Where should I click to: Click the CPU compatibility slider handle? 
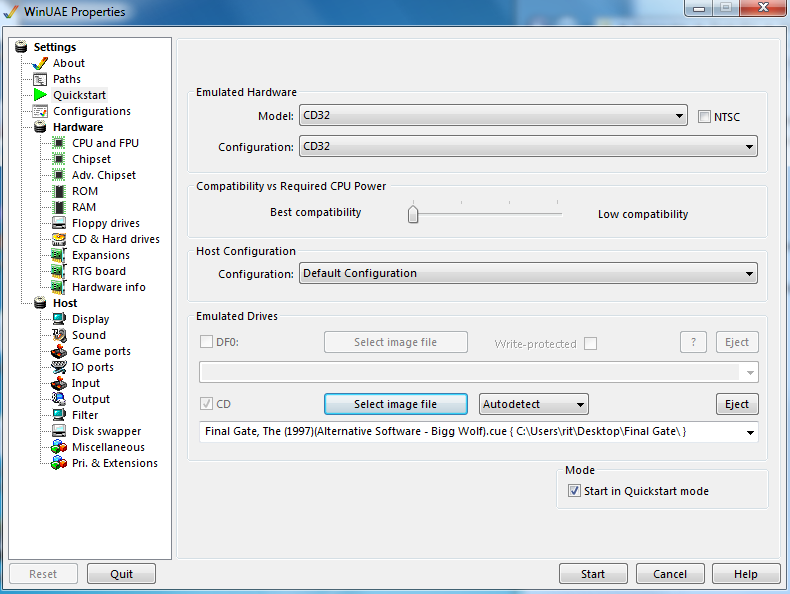[x=413, y=213]
